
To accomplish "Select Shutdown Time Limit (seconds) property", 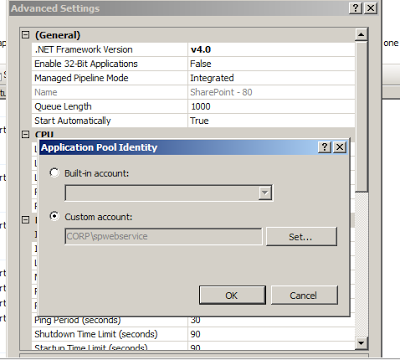I will point(96,334).
